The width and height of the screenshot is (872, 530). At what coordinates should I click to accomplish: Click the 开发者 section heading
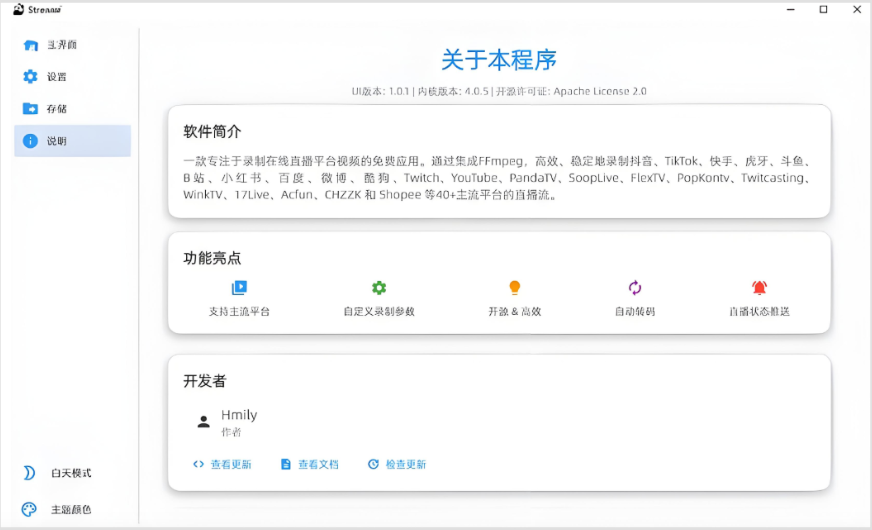point(205,381)
